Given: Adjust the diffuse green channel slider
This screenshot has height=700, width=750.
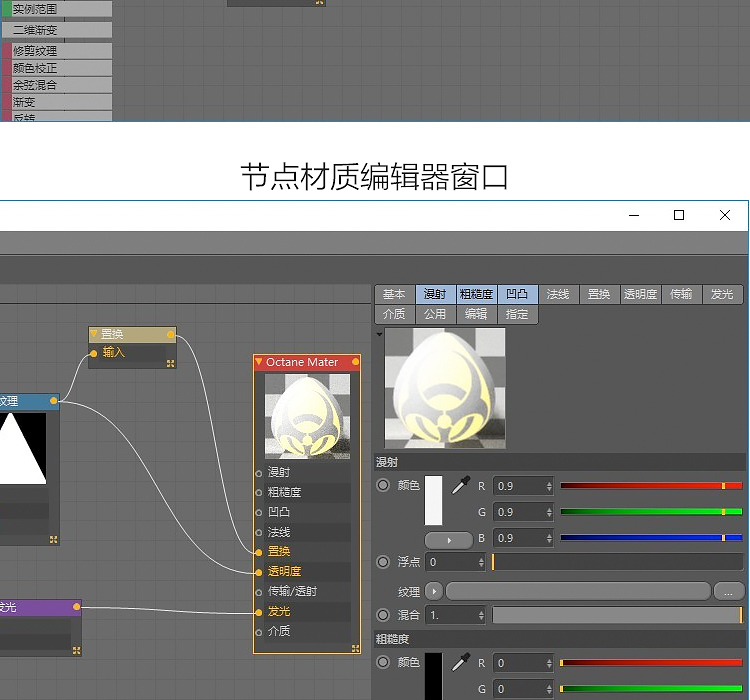Looking at the screenshot, I should (x=651, y=512).
